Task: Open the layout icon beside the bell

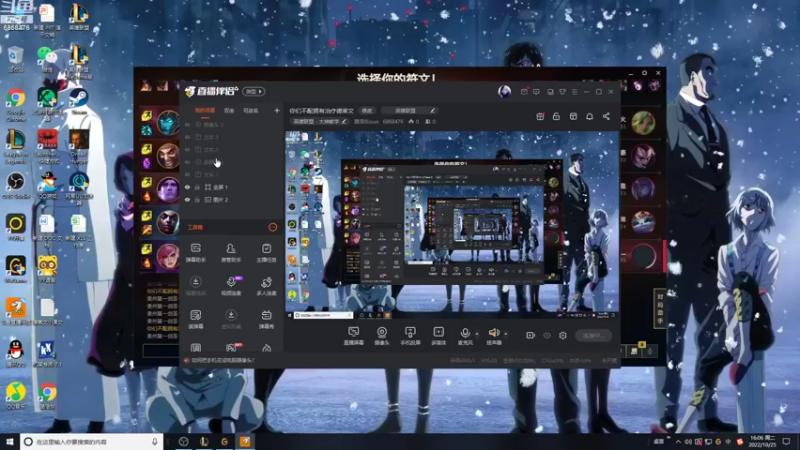Action: coord(573,116)
